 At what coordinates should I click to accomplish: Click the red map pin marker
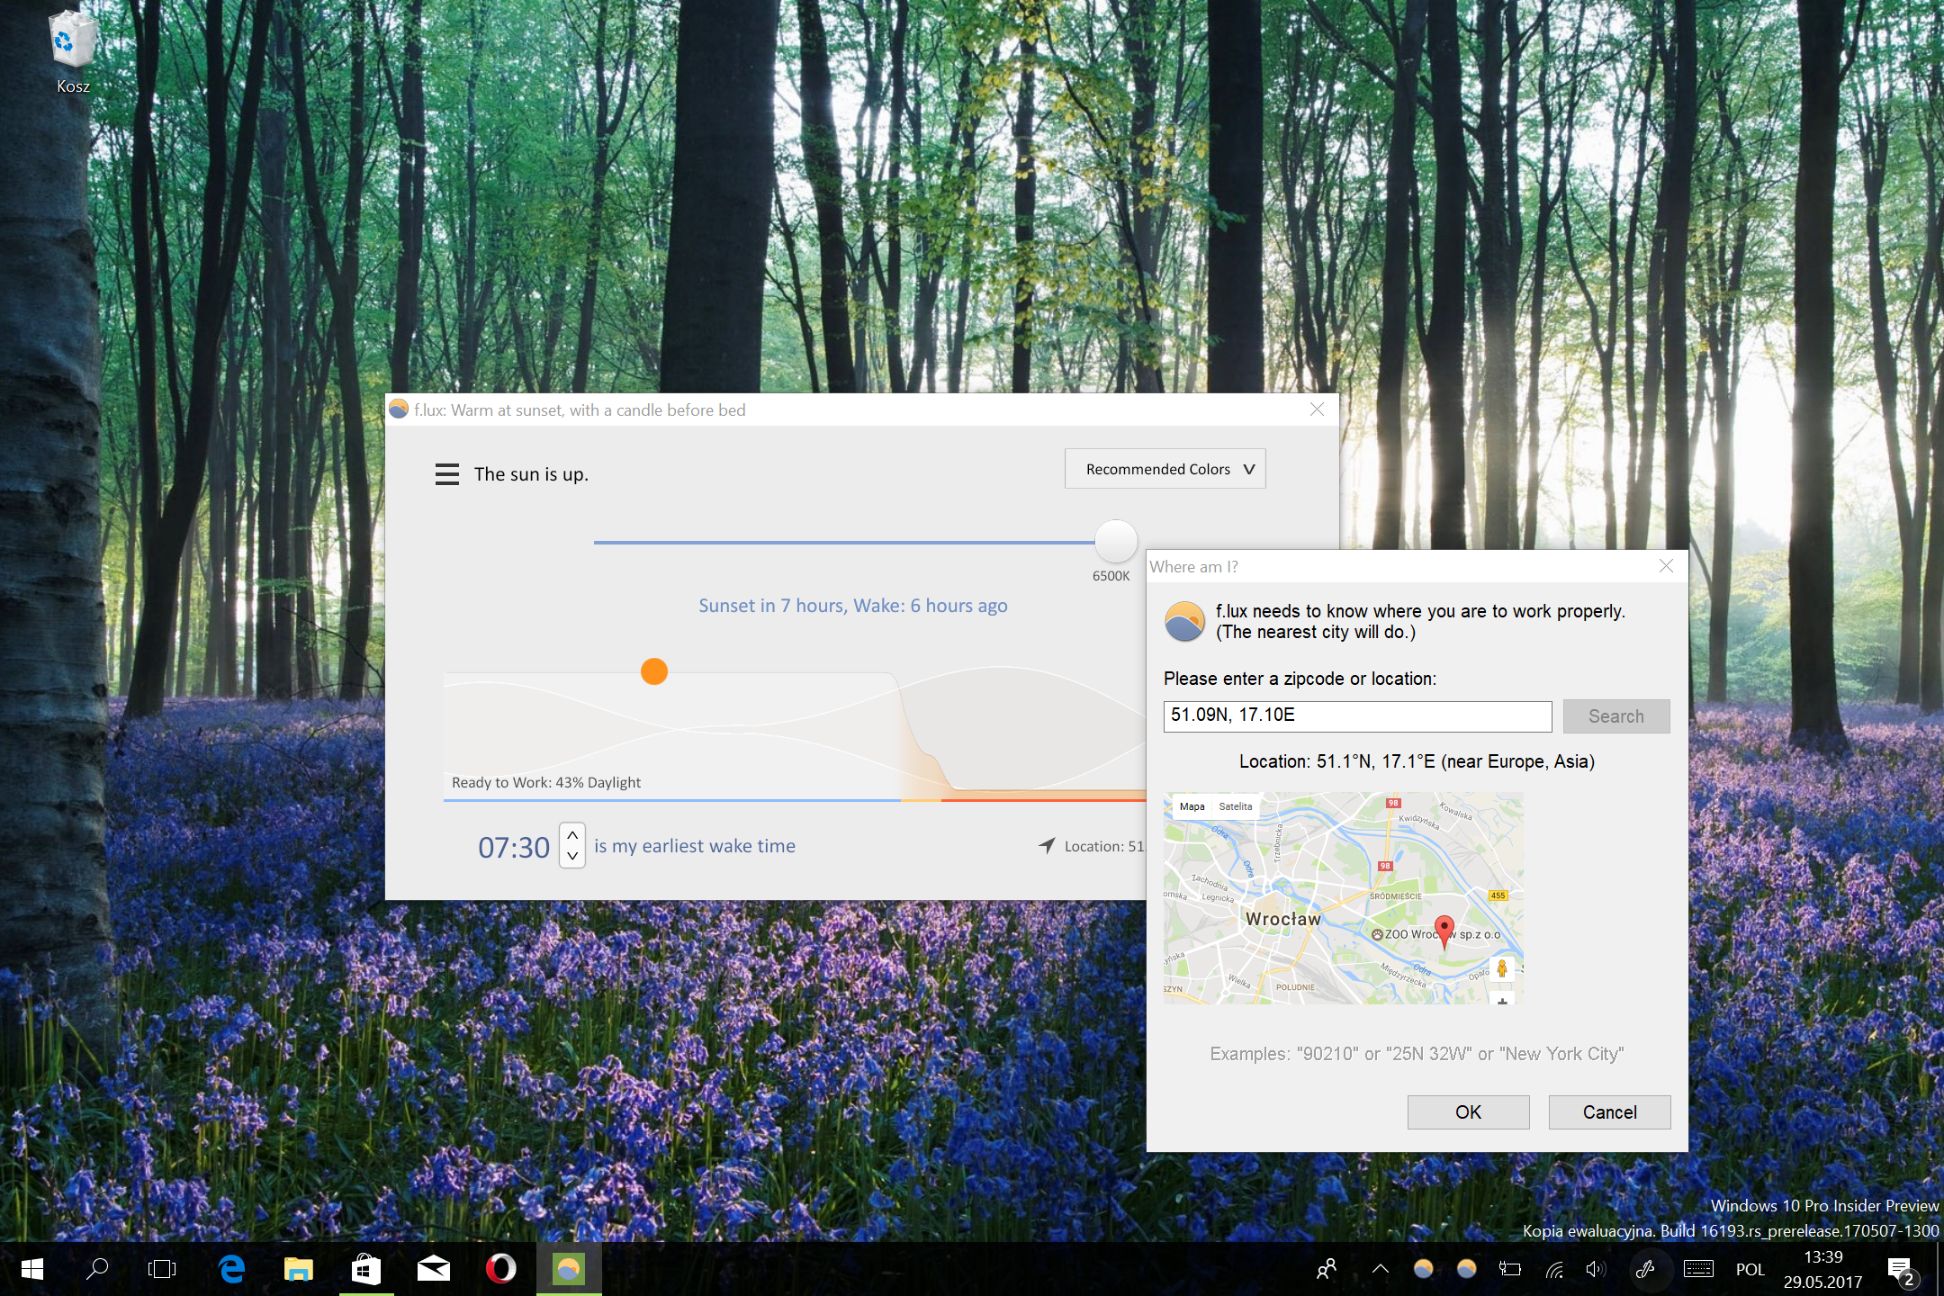1444,930
